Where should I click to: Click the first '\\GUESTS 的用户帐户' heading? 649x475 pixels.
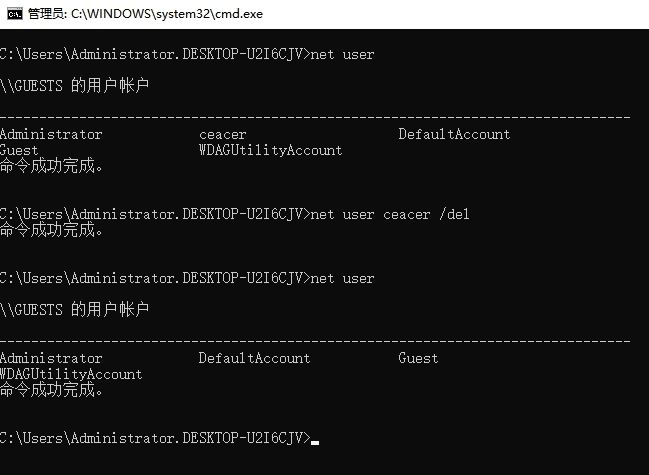click(x=75, y=86)
